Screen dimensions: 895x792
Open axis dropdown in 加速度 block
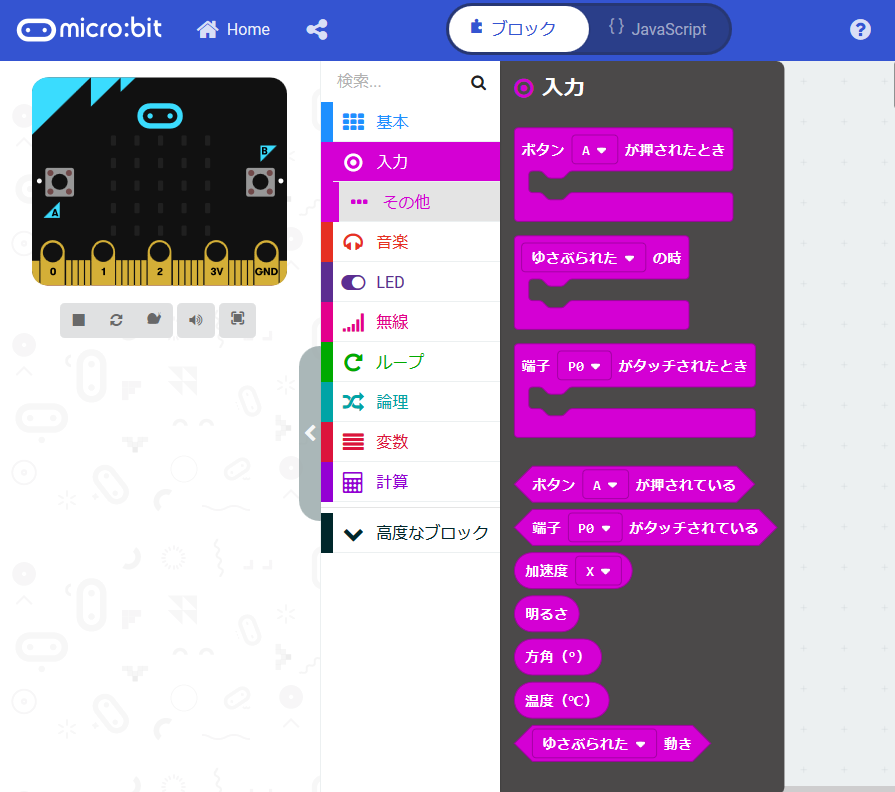pos(598,571)
